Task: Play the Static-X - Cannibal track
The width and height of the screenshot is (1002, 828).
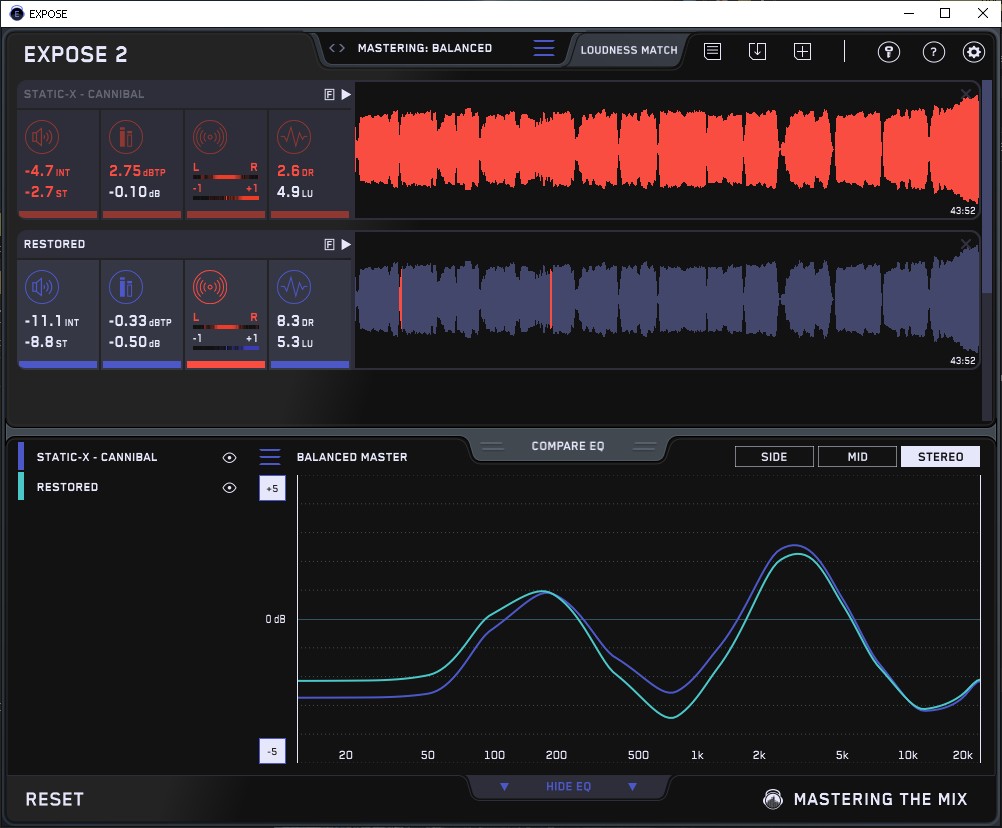Action: (346, 95)
